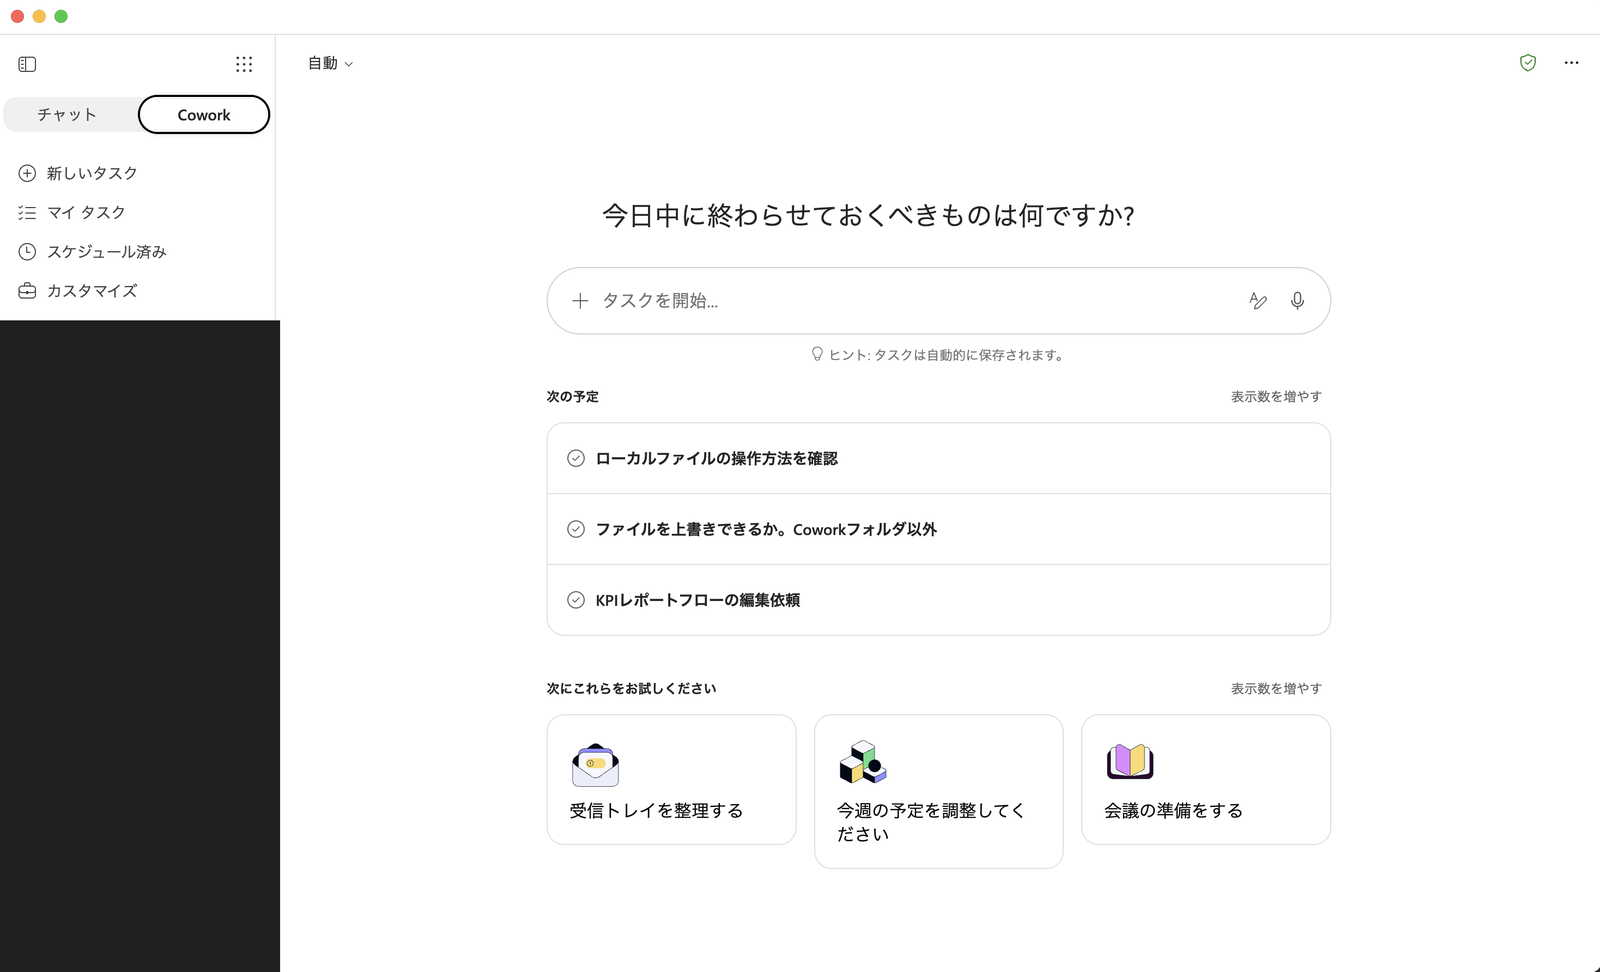Screen dimensions: 1600x972
Task: Check the circle for ローカルファイルの操作方法を確認
Action: [576, 458]
